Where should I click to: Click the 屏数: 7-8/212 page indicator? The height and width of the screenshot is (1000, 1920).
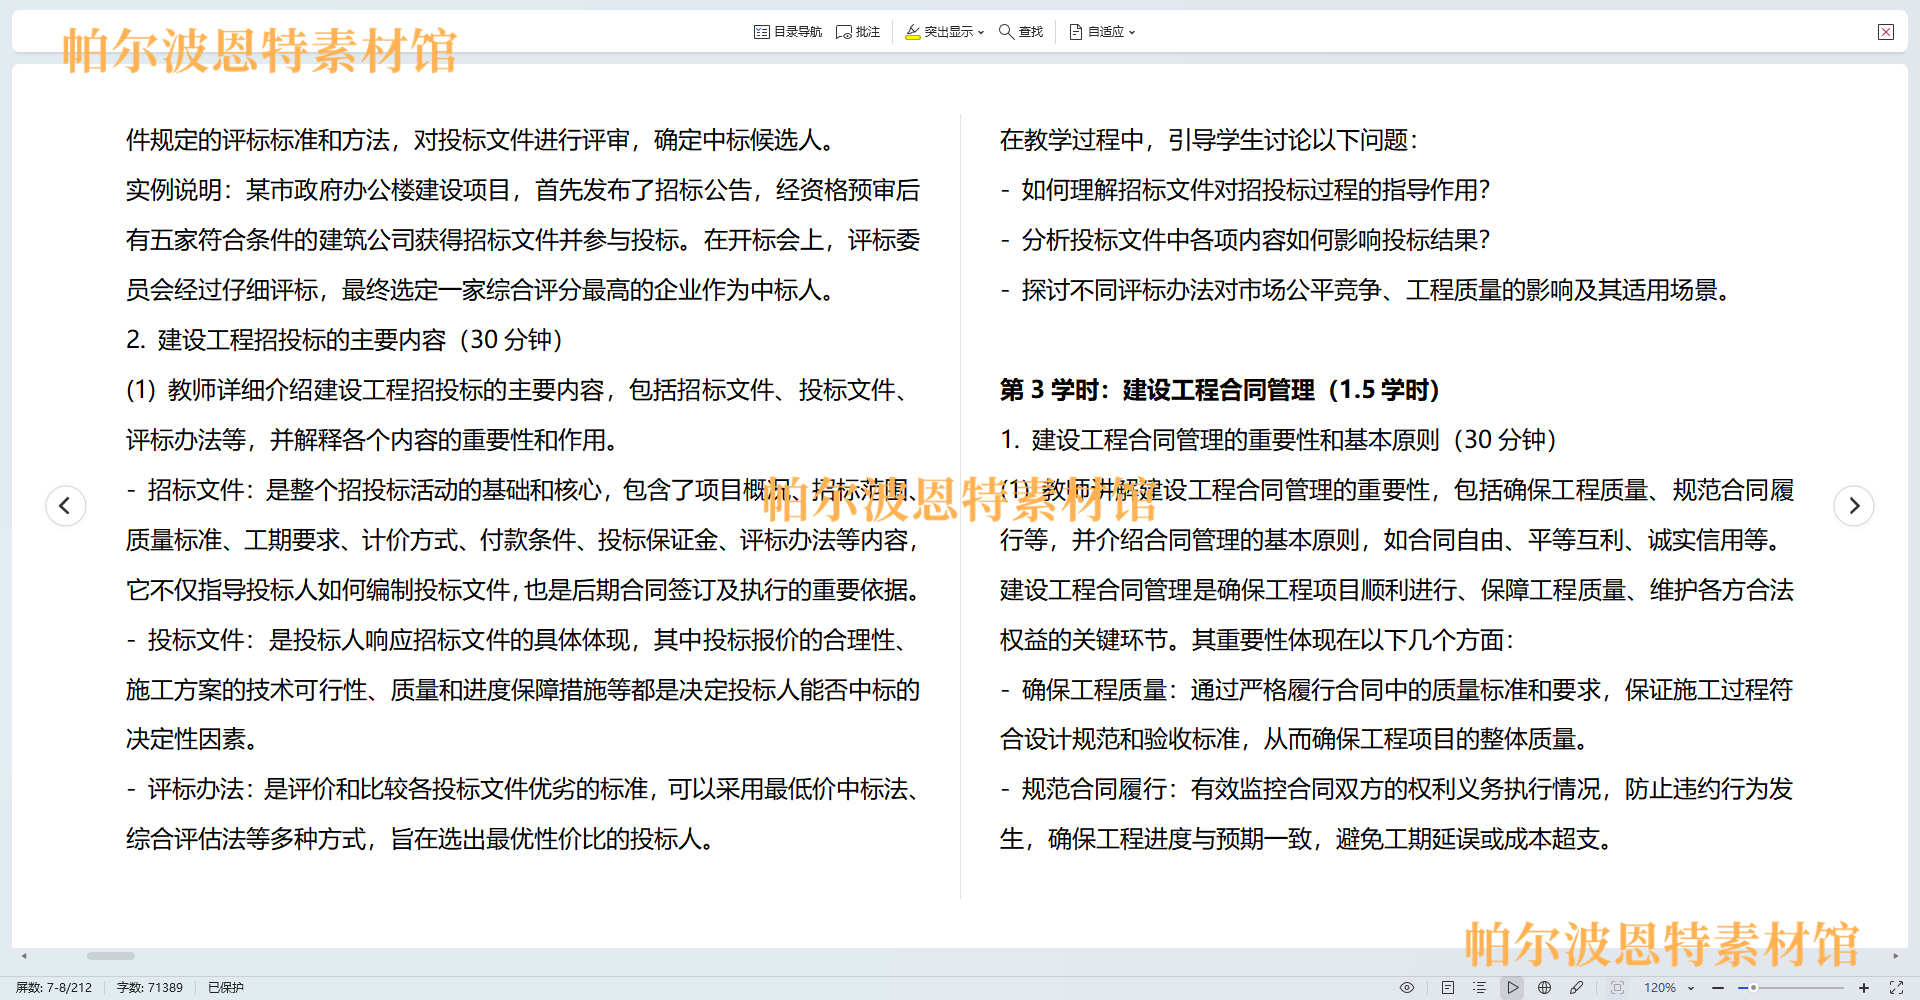(54, 987)
